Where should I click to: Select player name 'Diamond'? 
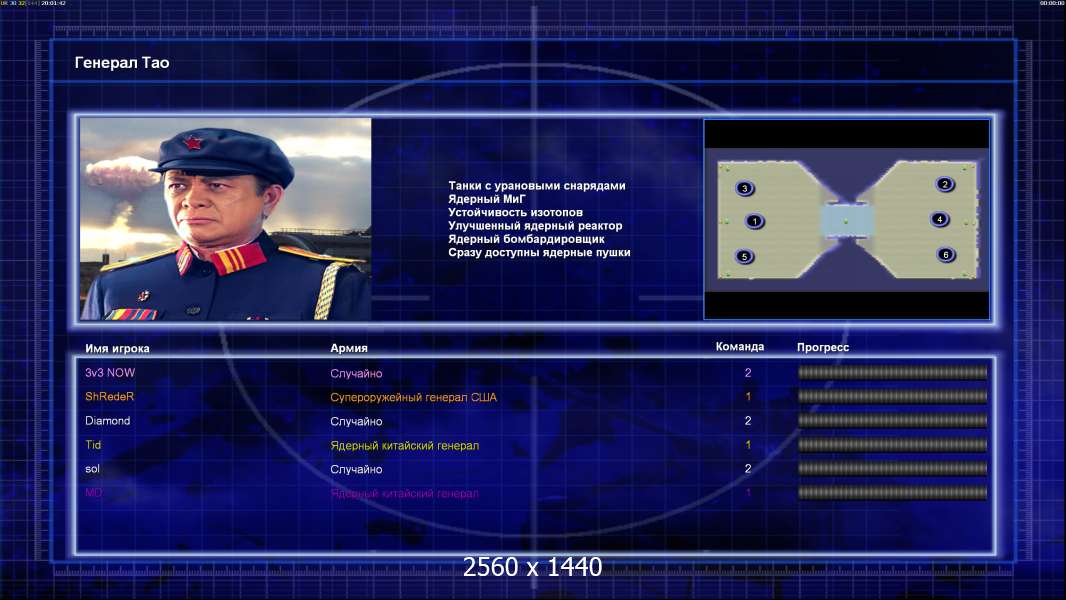pos(107,421)
